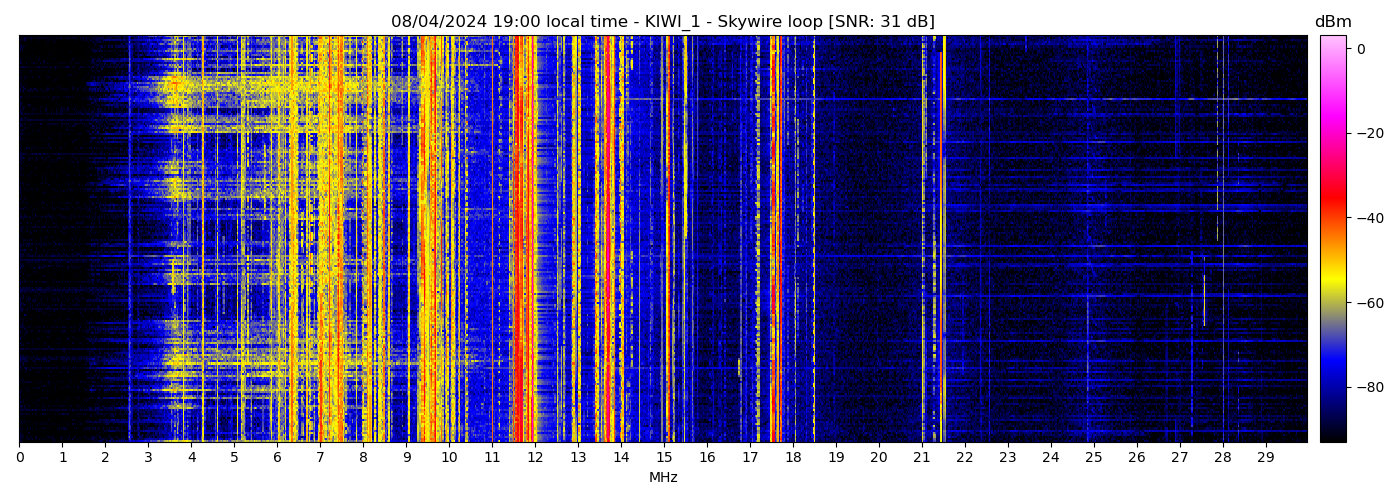Click the yellow vertical line at 21 MHz
The width and height of the screenshot is (1400, 500).
coord(922,240)
